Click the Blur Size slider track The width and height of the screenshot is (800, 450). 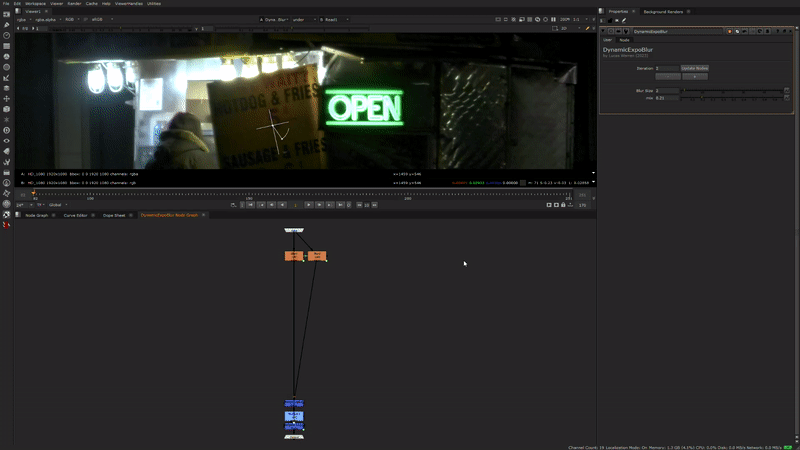click(732, 91)
